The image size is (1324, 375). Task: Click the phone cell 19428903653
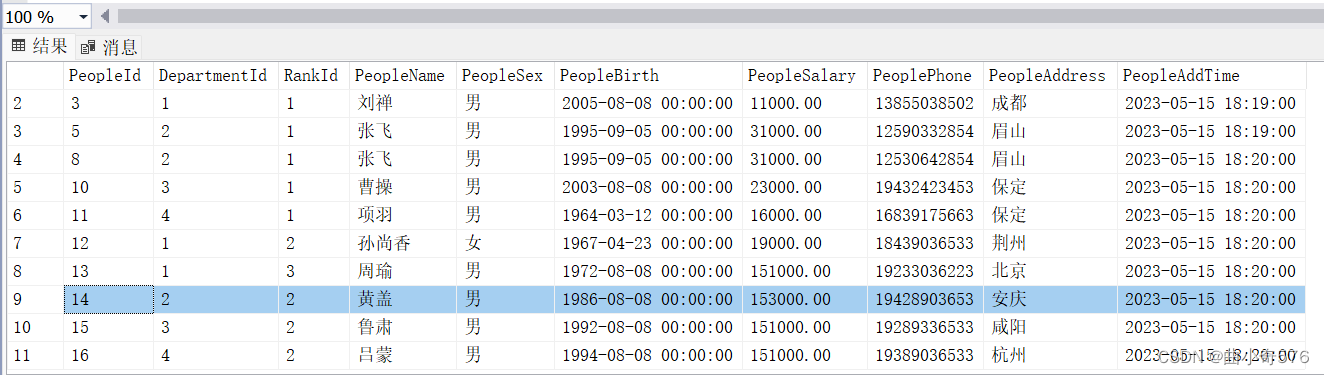tap(926, 299)
